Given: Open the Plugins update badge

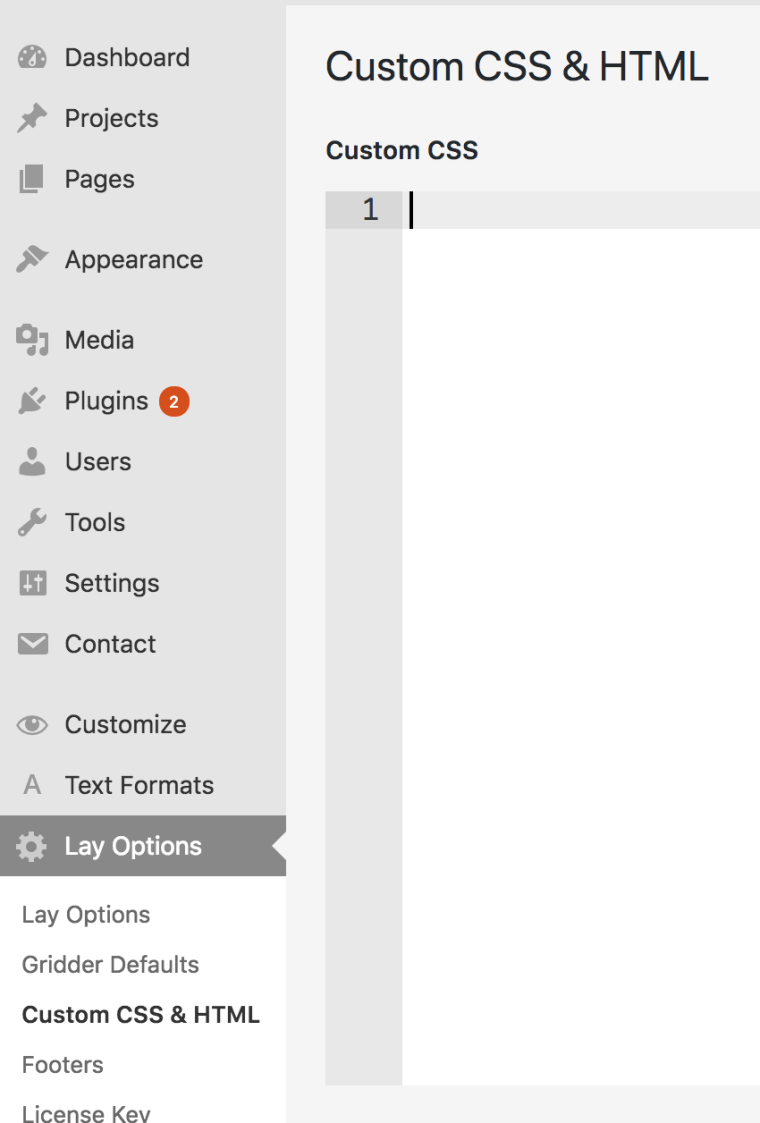Looking at the screenshot, I should [174, 402].
